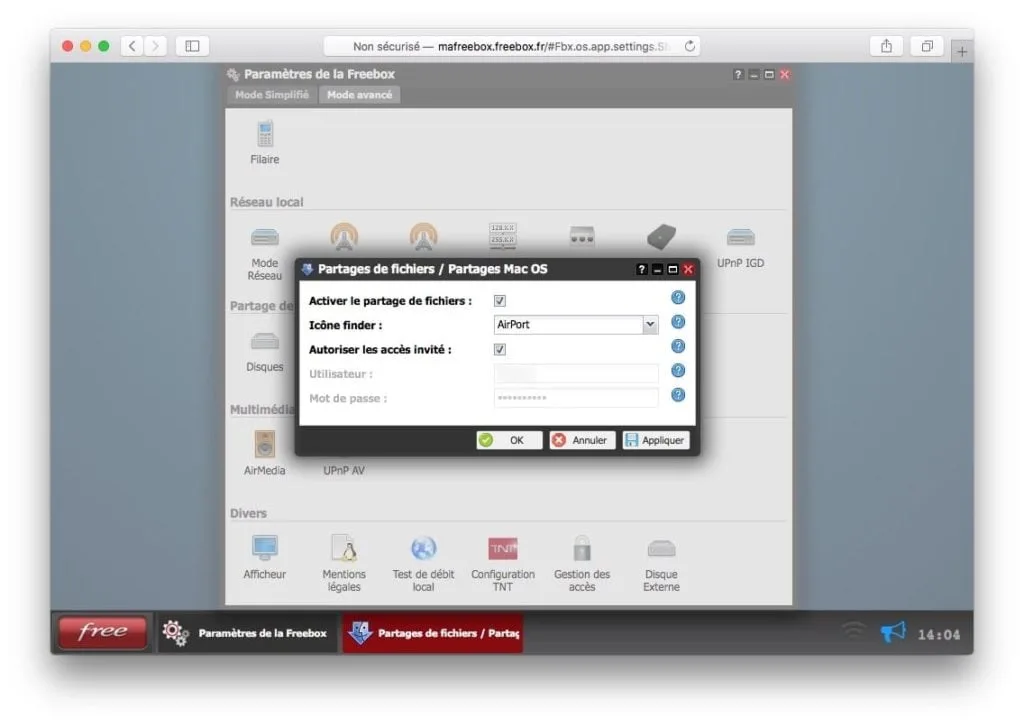This screenshot has width=1024, height=727.
Task: Click the Wi-Fi status icon in taskbar
Action: (x=853, y=631)
